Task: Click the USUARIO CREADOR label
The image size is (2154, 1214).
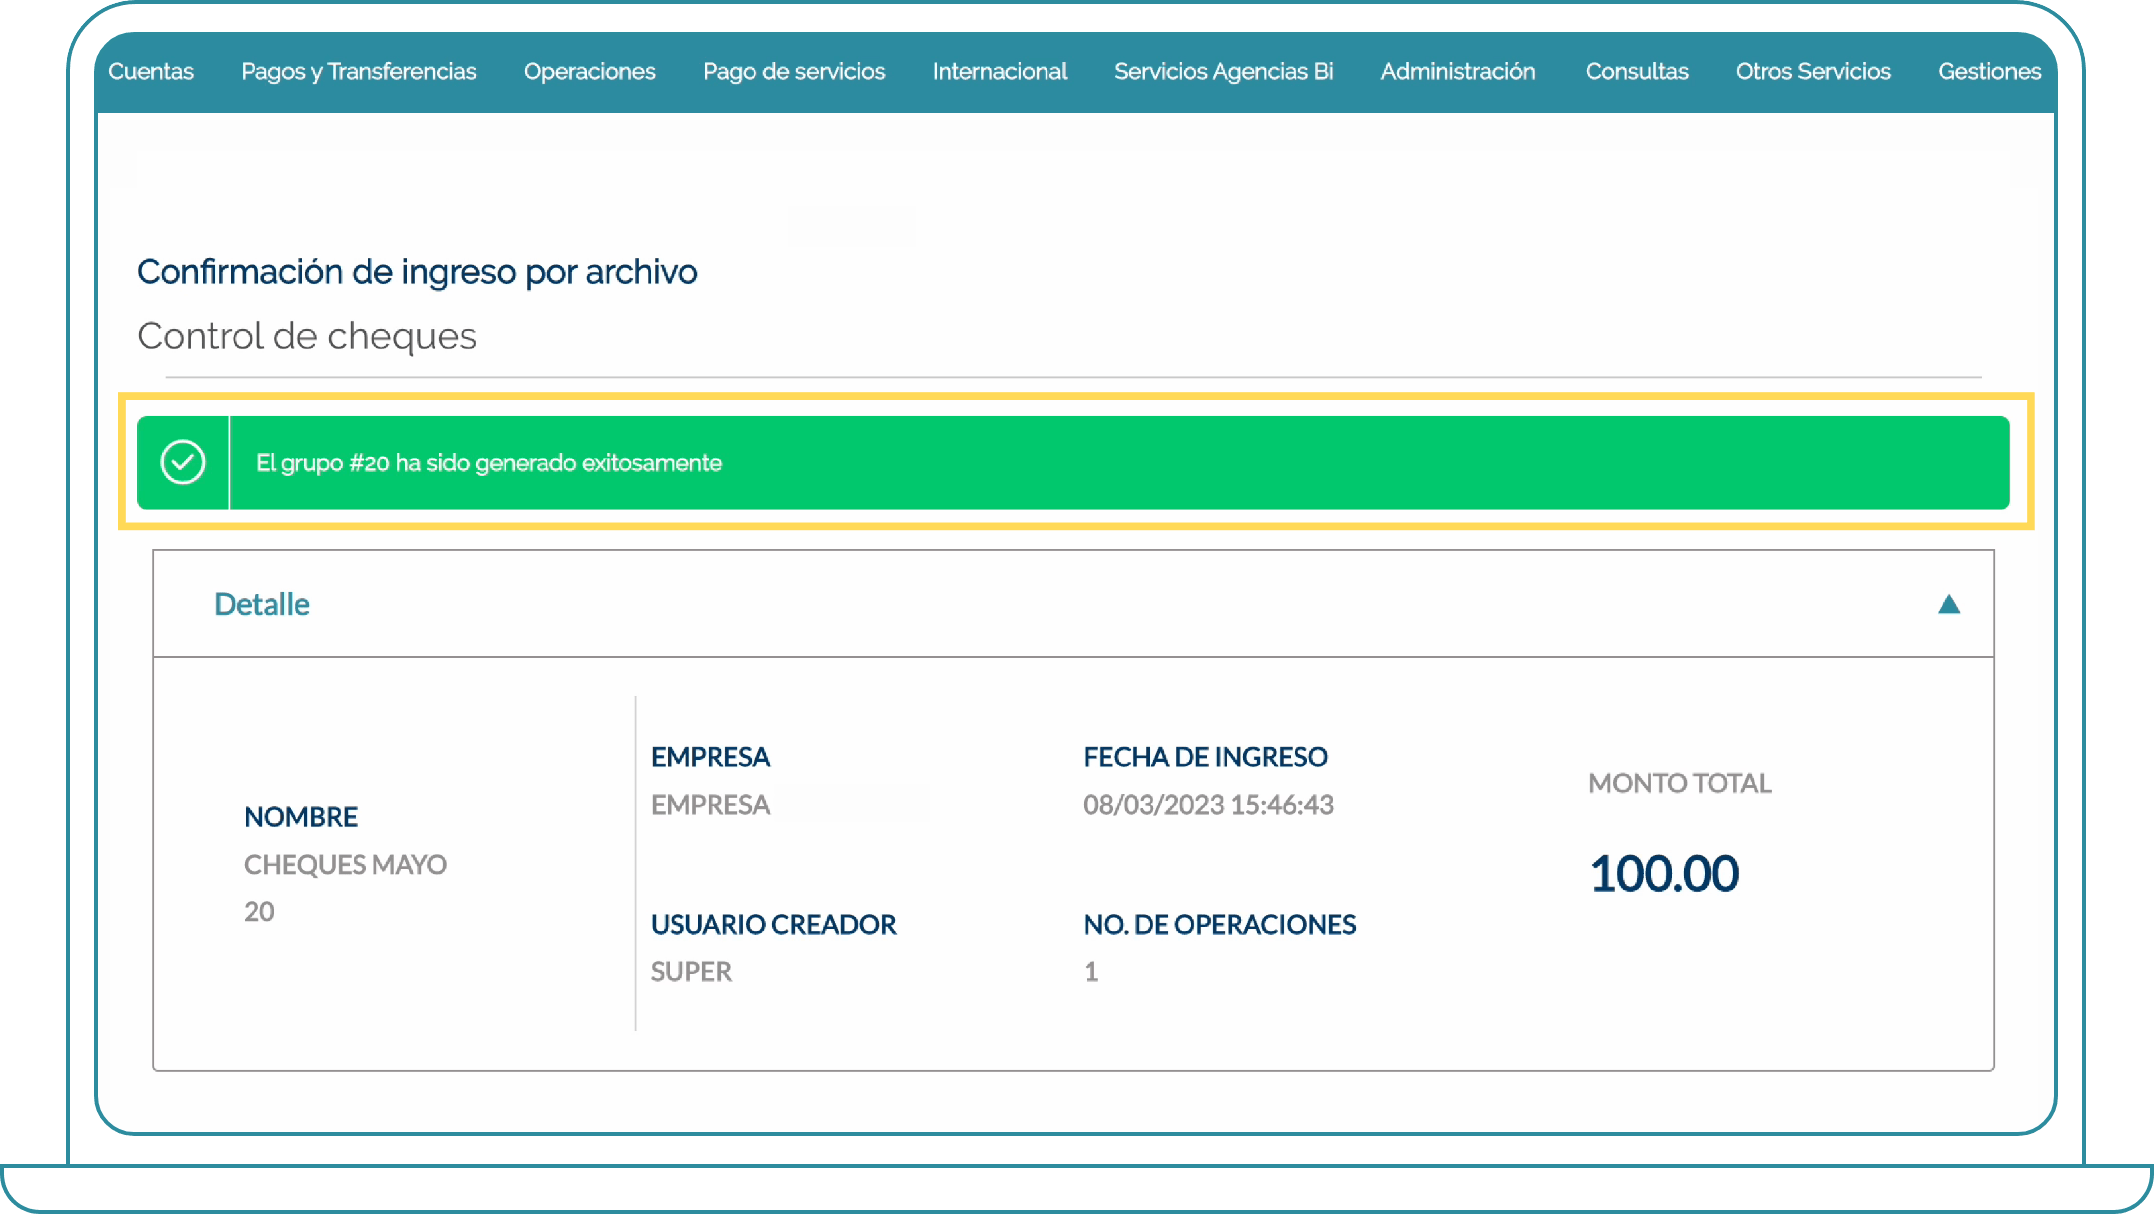Action: pyautogui.click(x=773, y=924)
